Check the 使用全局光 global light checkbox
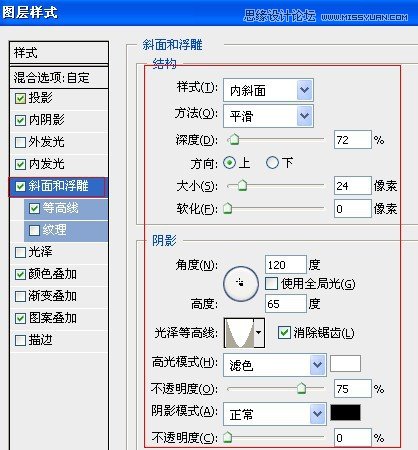This screenshot has height=450, width=418. (271, 284)
